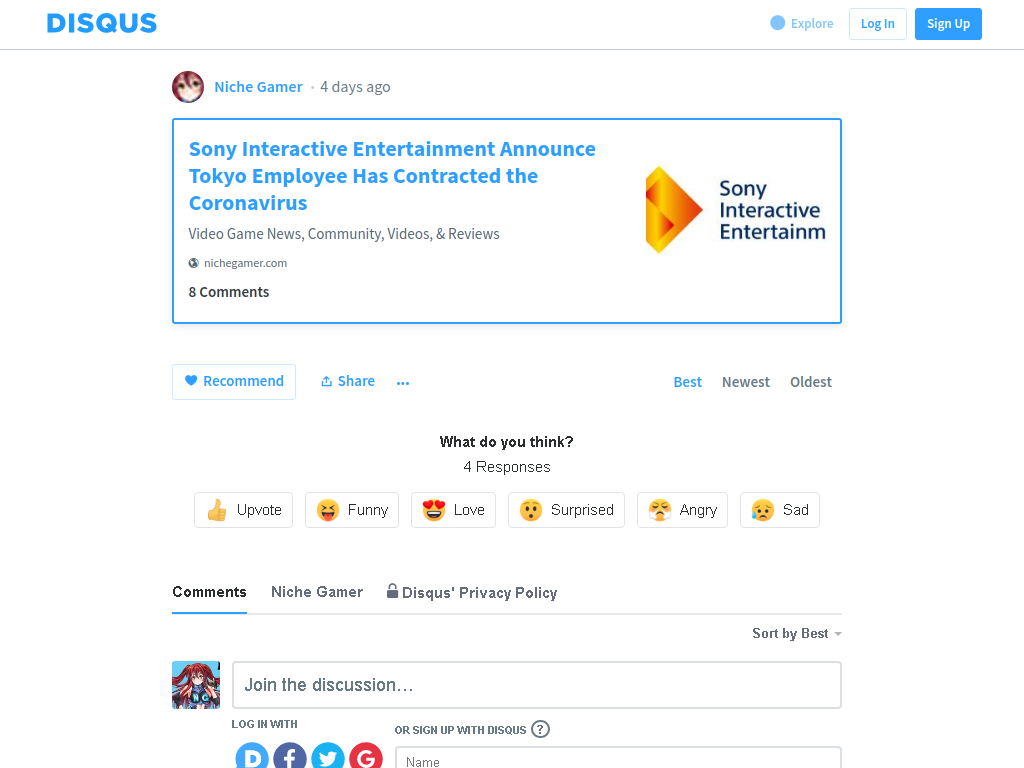This screenshot has height=768, width=1024.
Task: Click the Name input field
Action: [x=618, y=758]
